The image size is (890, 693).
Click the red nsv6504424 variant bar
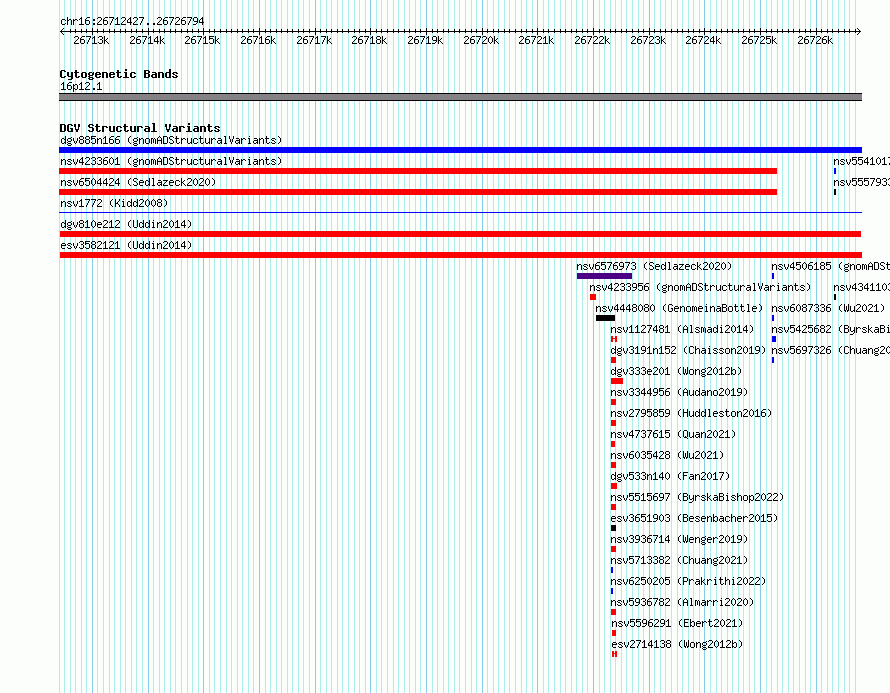(x=418, y=192)
